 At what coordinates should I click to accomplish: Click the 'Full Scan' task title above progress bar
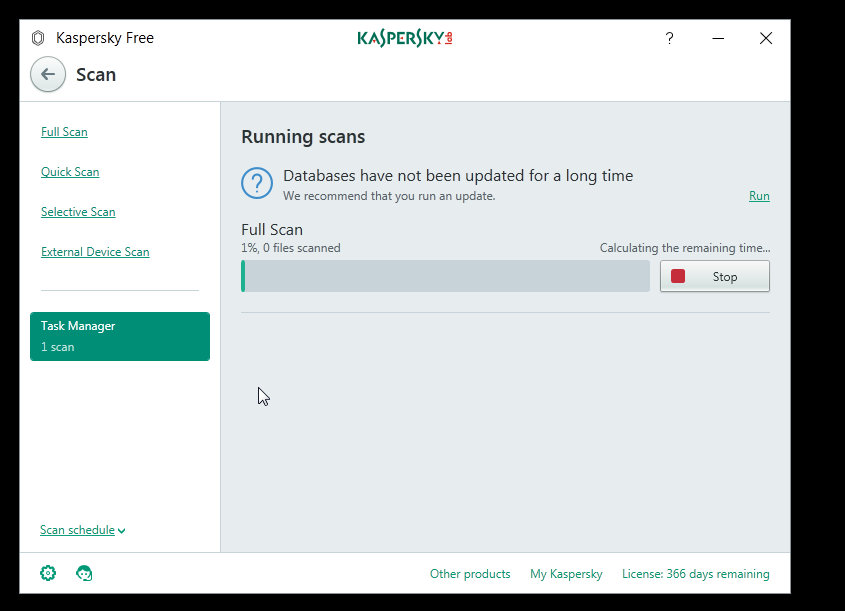[272, 230]
